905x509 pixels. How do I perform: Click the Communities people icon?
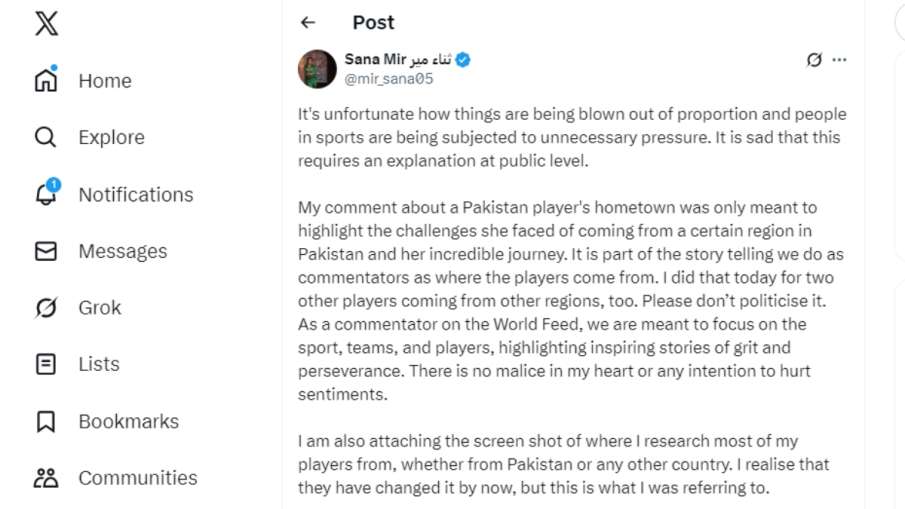[x=46, y=478]
